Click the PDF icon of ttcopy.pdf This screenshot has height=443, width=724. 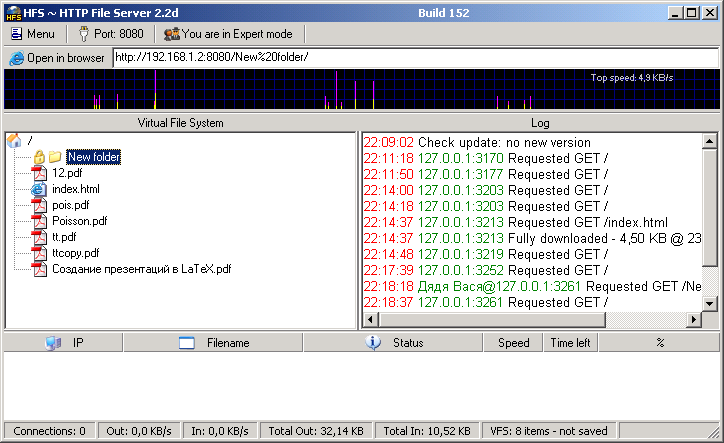[39, 253]
